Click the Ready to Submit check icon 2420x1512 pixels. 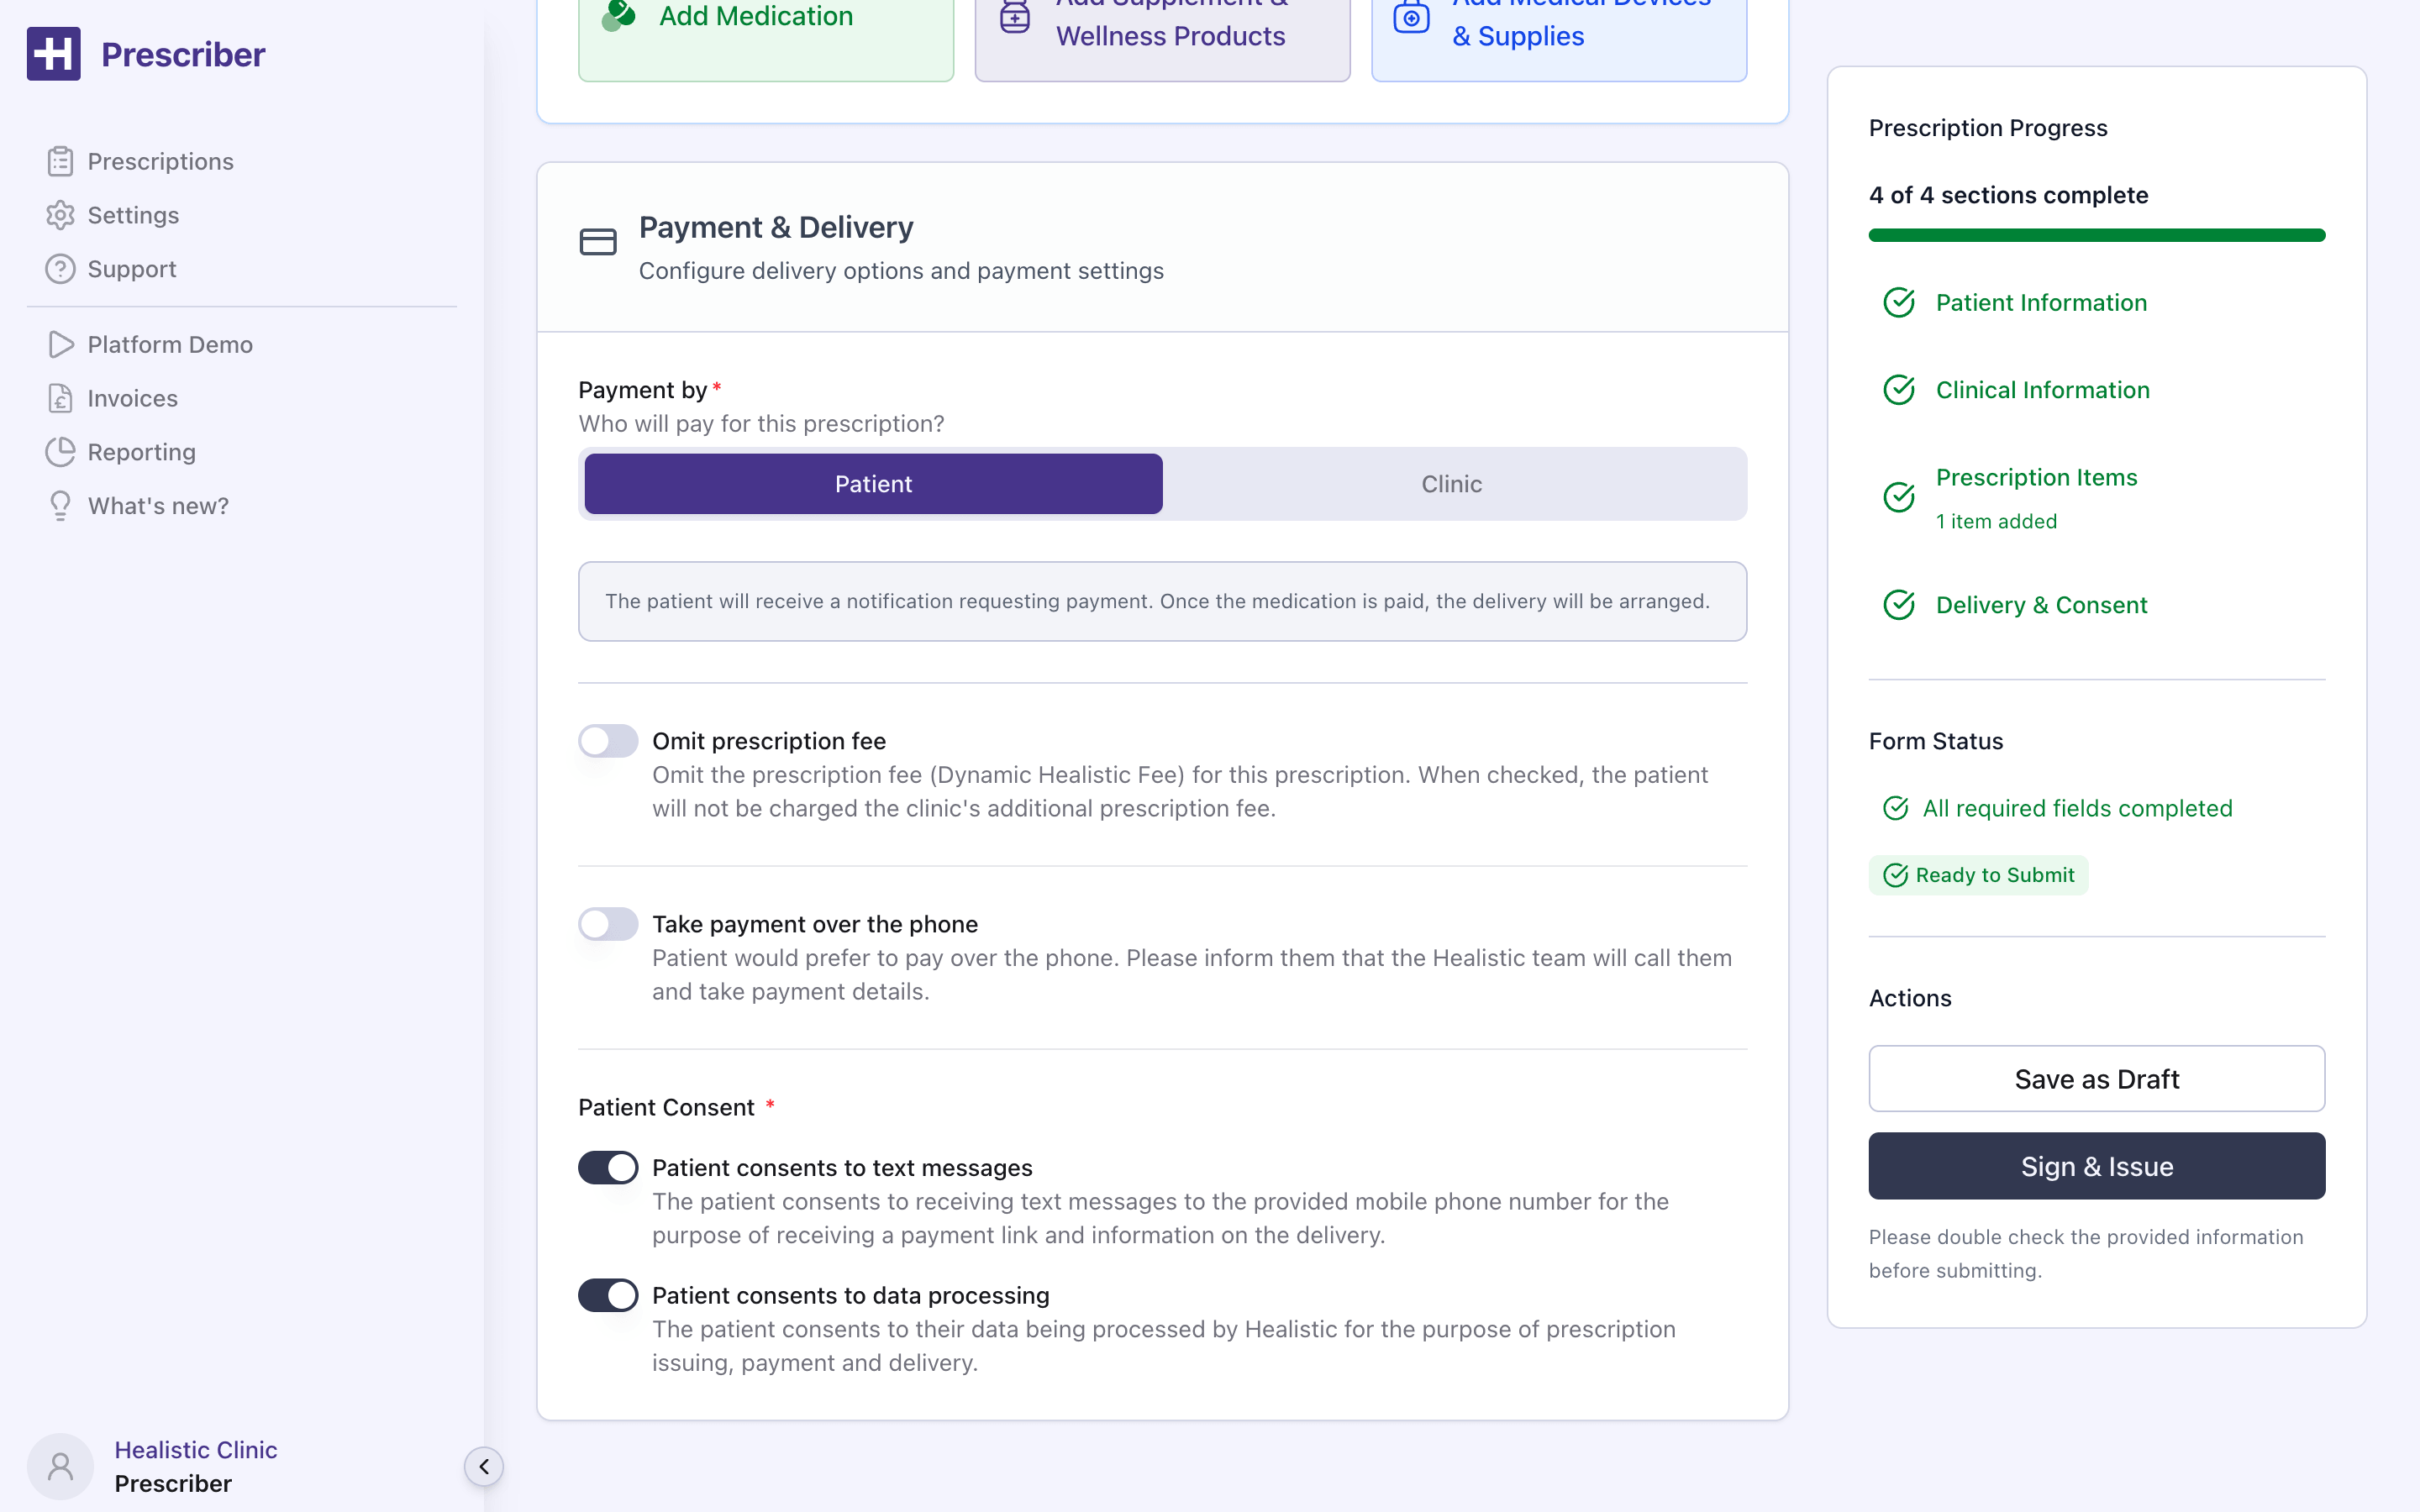click(x=1896, y=875)
